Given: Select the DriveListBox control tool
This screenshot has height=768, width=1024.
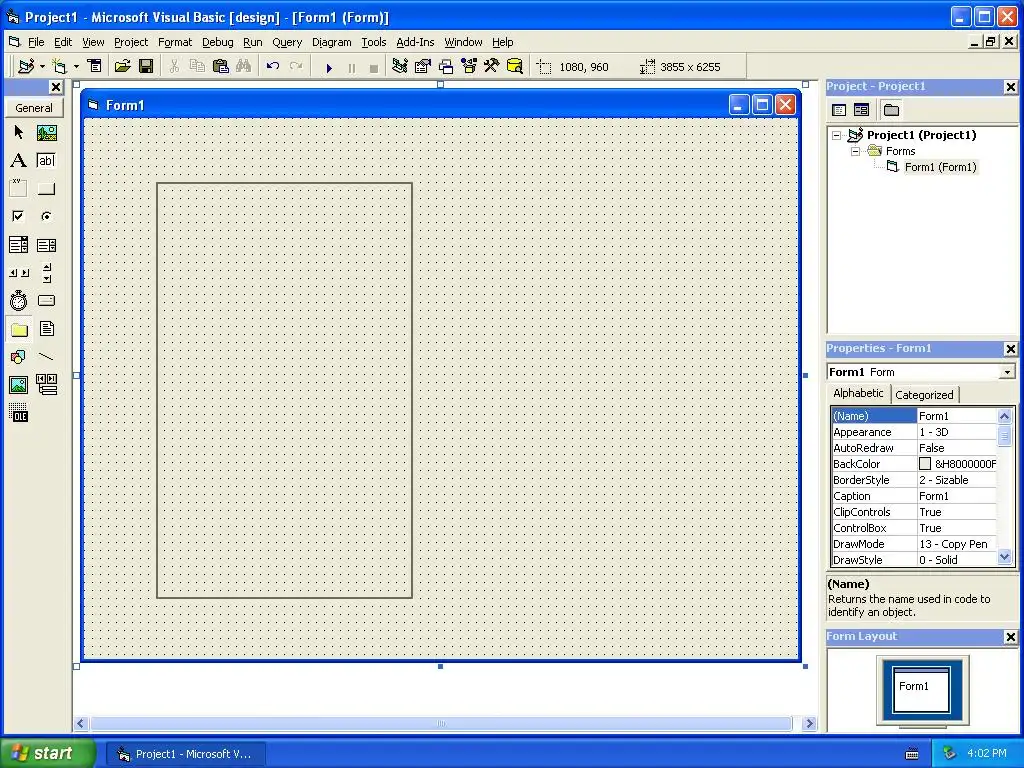Looking at the screenshot, I should coord(46,300).
